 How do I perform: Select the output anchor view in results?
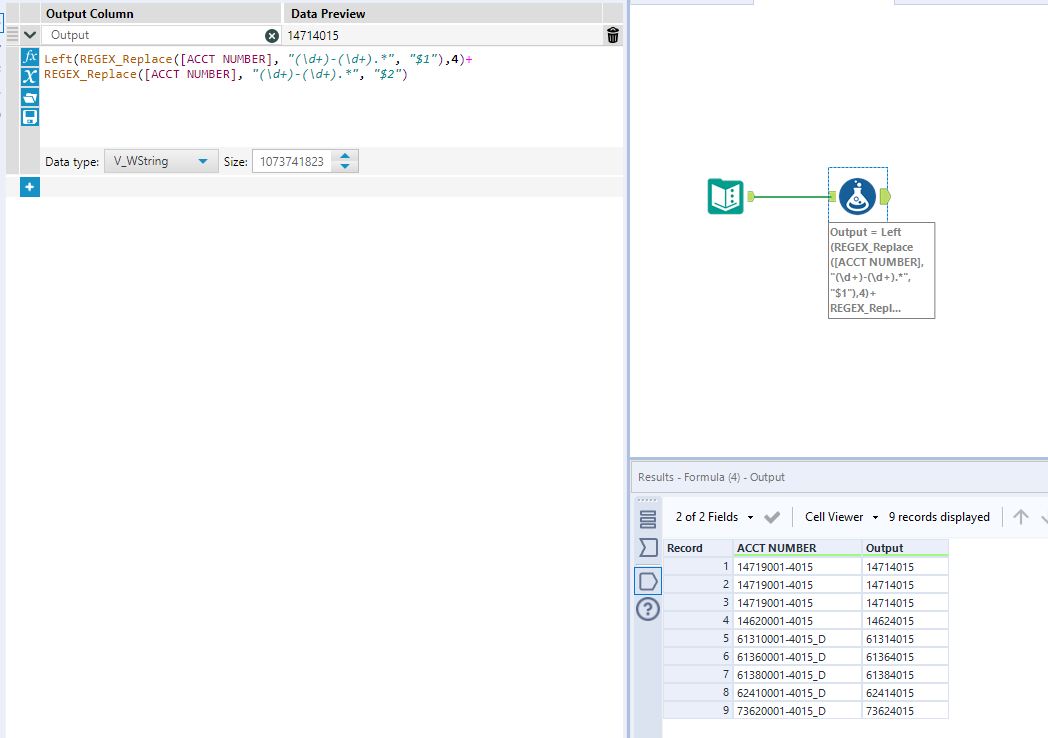point(648,580)
